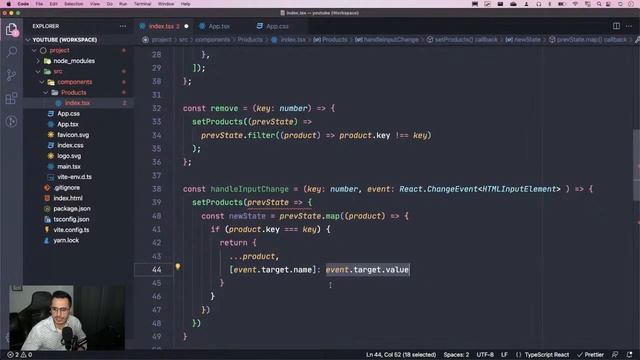Open Source Control view in activity bar
The image size is (640, 360).
tap(11, 75)
